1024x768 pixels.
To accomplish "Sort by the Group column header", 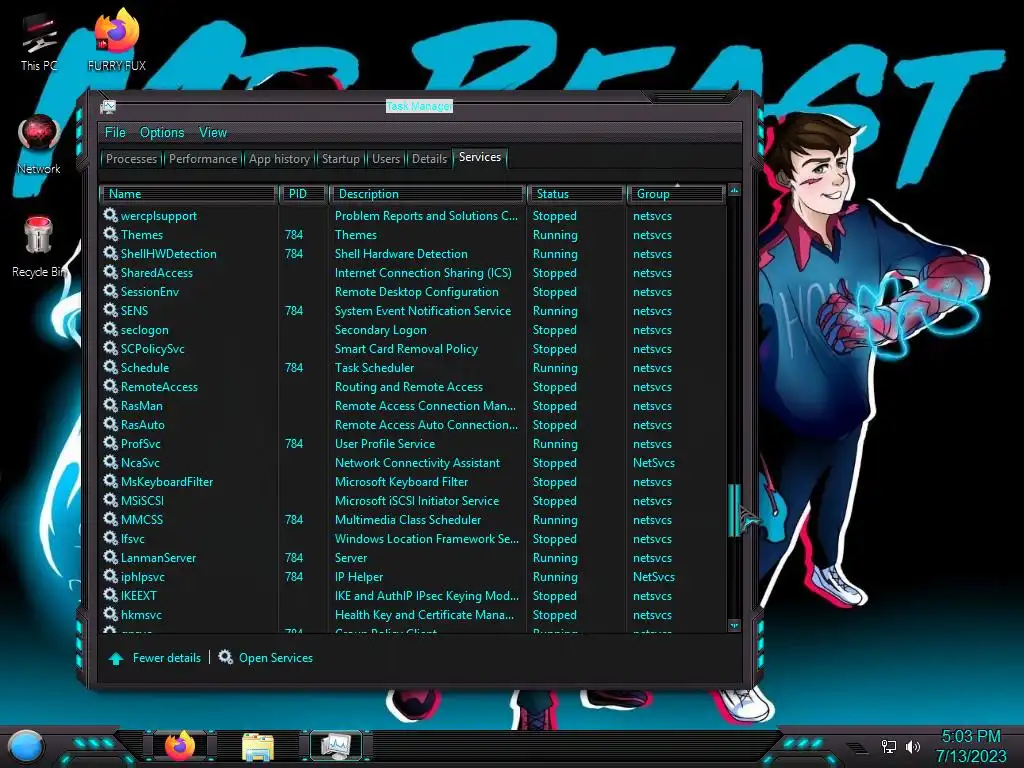I will point(677,193).
